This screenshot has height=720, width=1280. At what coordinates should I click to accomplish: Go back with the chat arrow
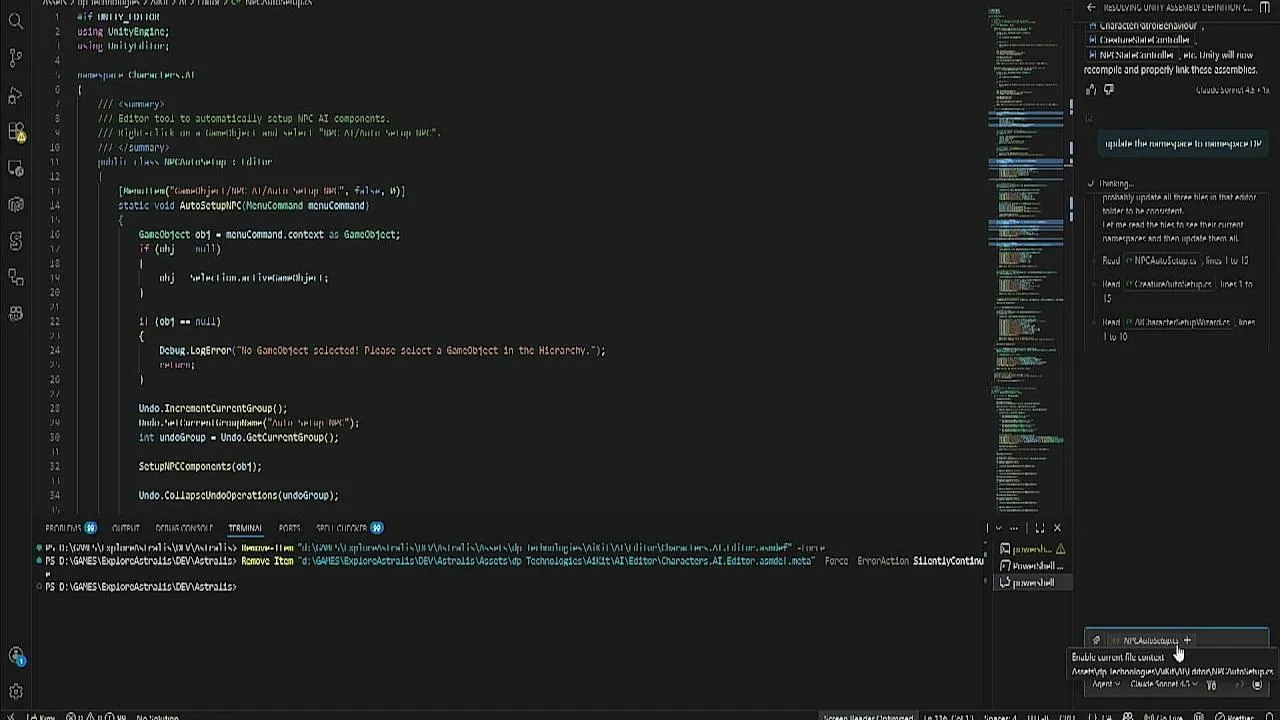click(1091, 7)
